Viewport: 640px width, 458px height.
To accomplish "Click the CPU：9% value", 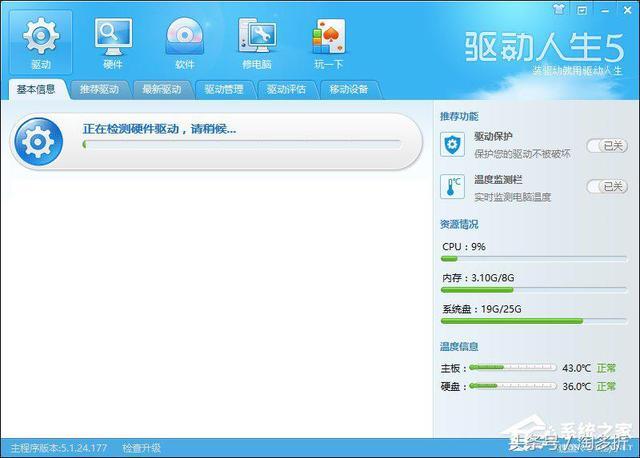I will pyautogui.click(x=464, y=247).
